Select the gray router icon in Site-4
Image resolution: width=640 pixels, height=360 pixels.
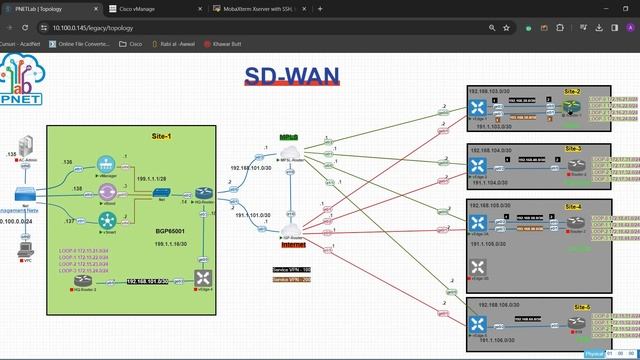(576, 222)
